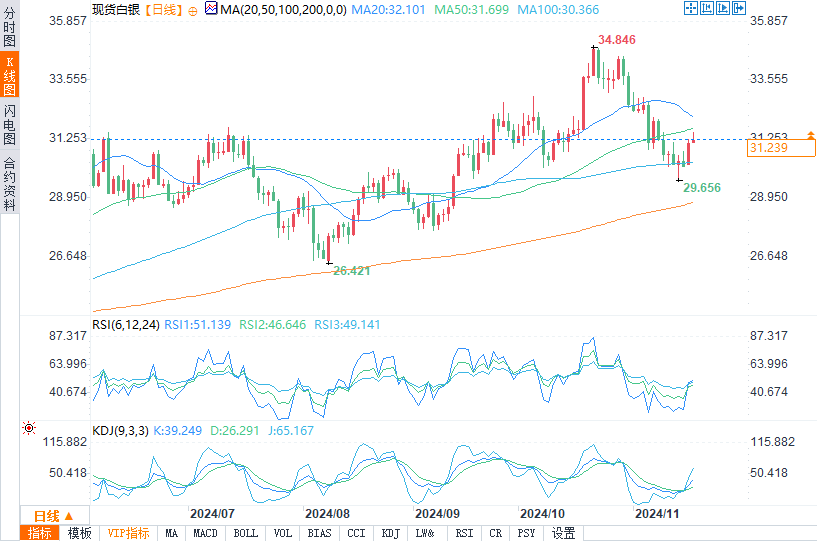Click the red sun icon beside KDJ
The width and height of the screenshot is (817, 541).
tap(29, 428)
